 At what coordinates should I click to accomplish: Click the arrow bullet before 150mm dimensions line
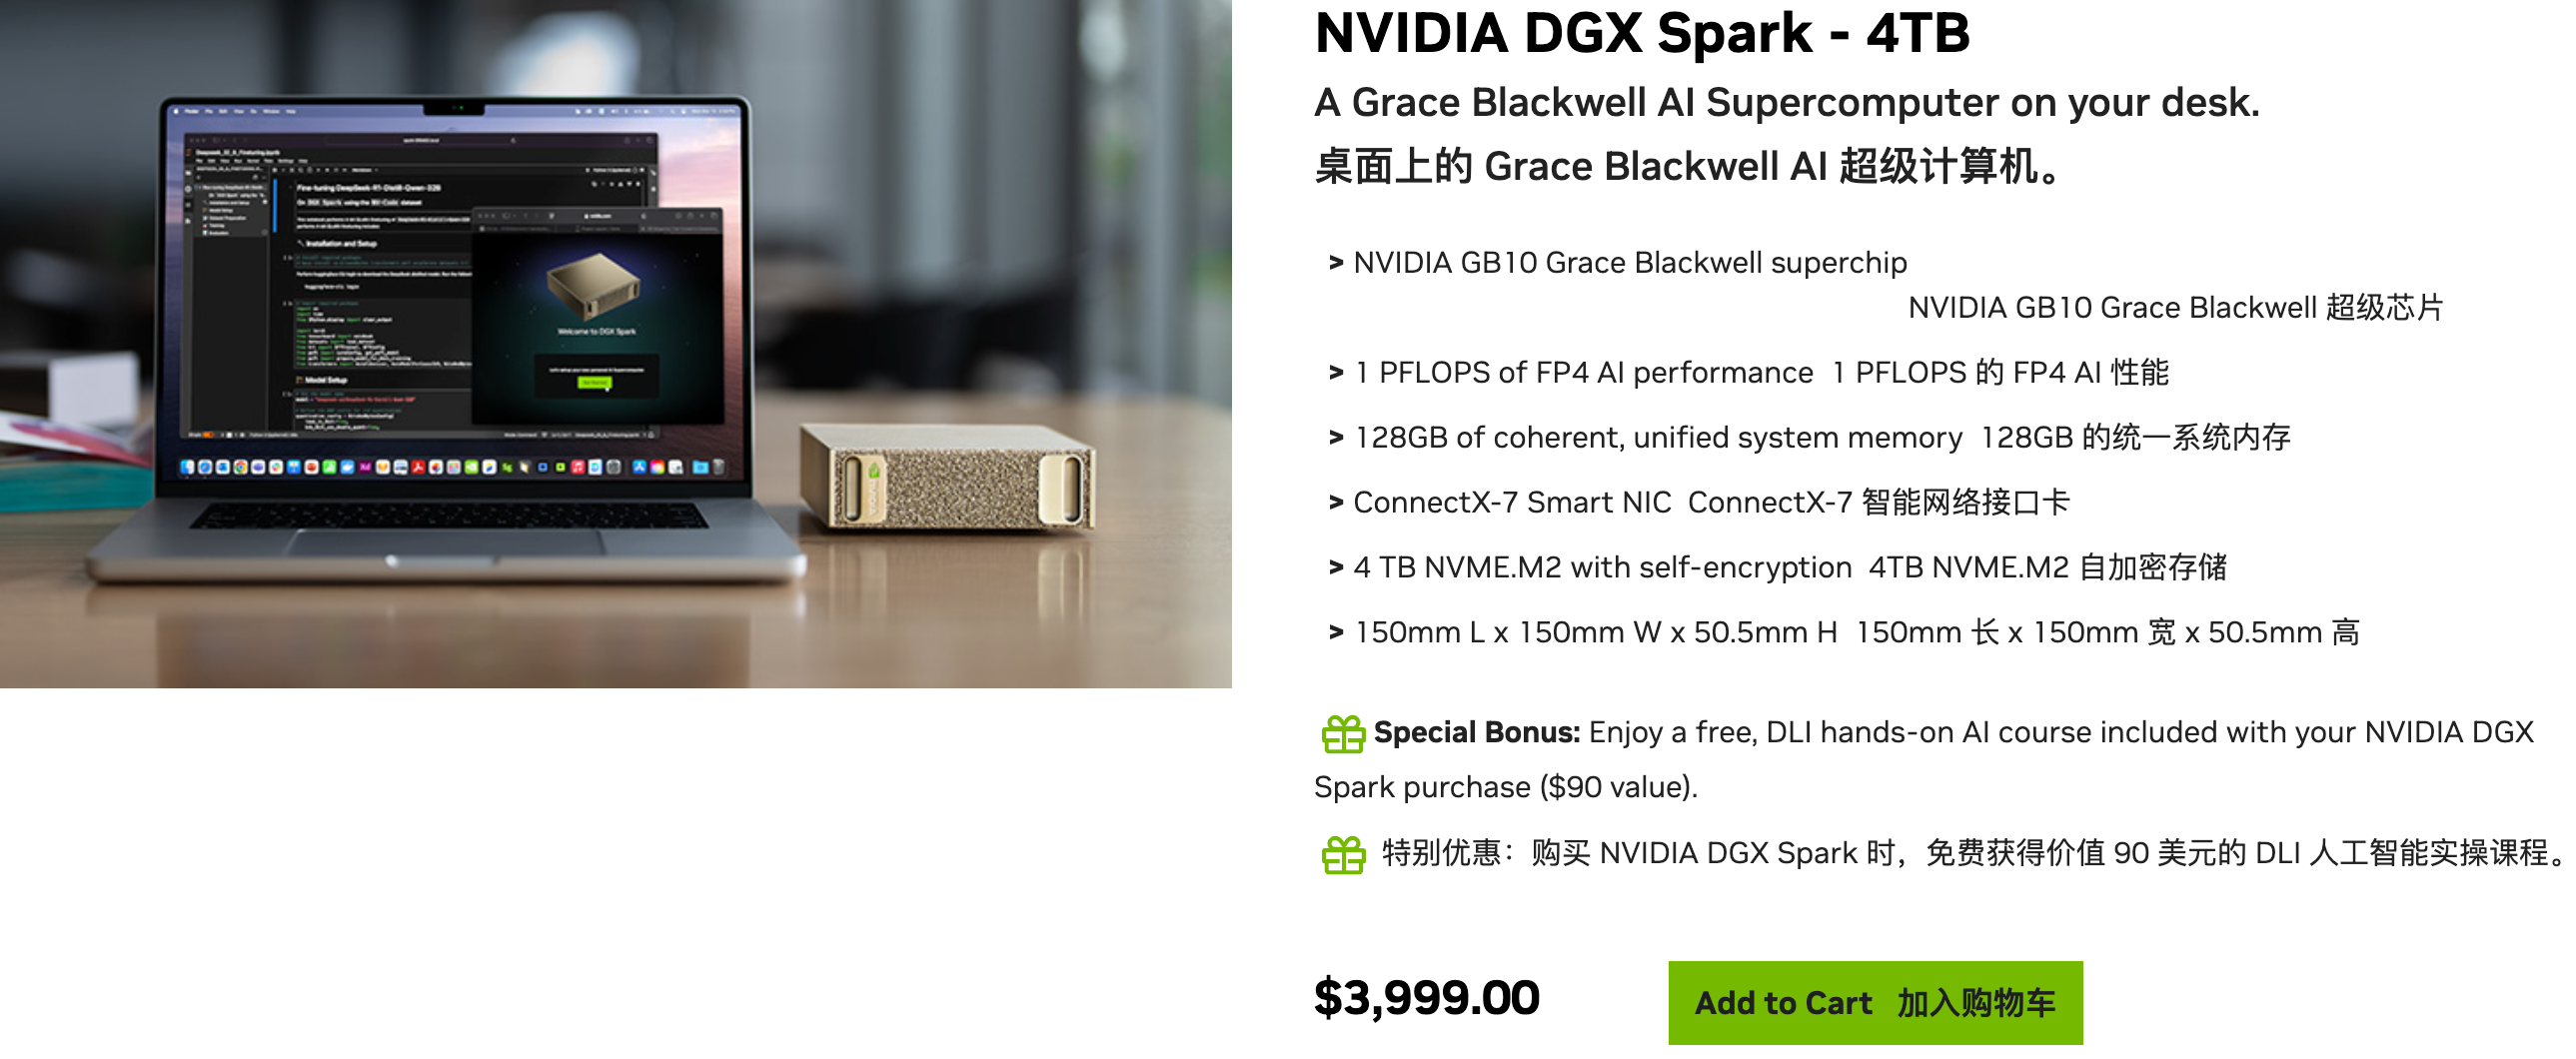pos(1335,633)
